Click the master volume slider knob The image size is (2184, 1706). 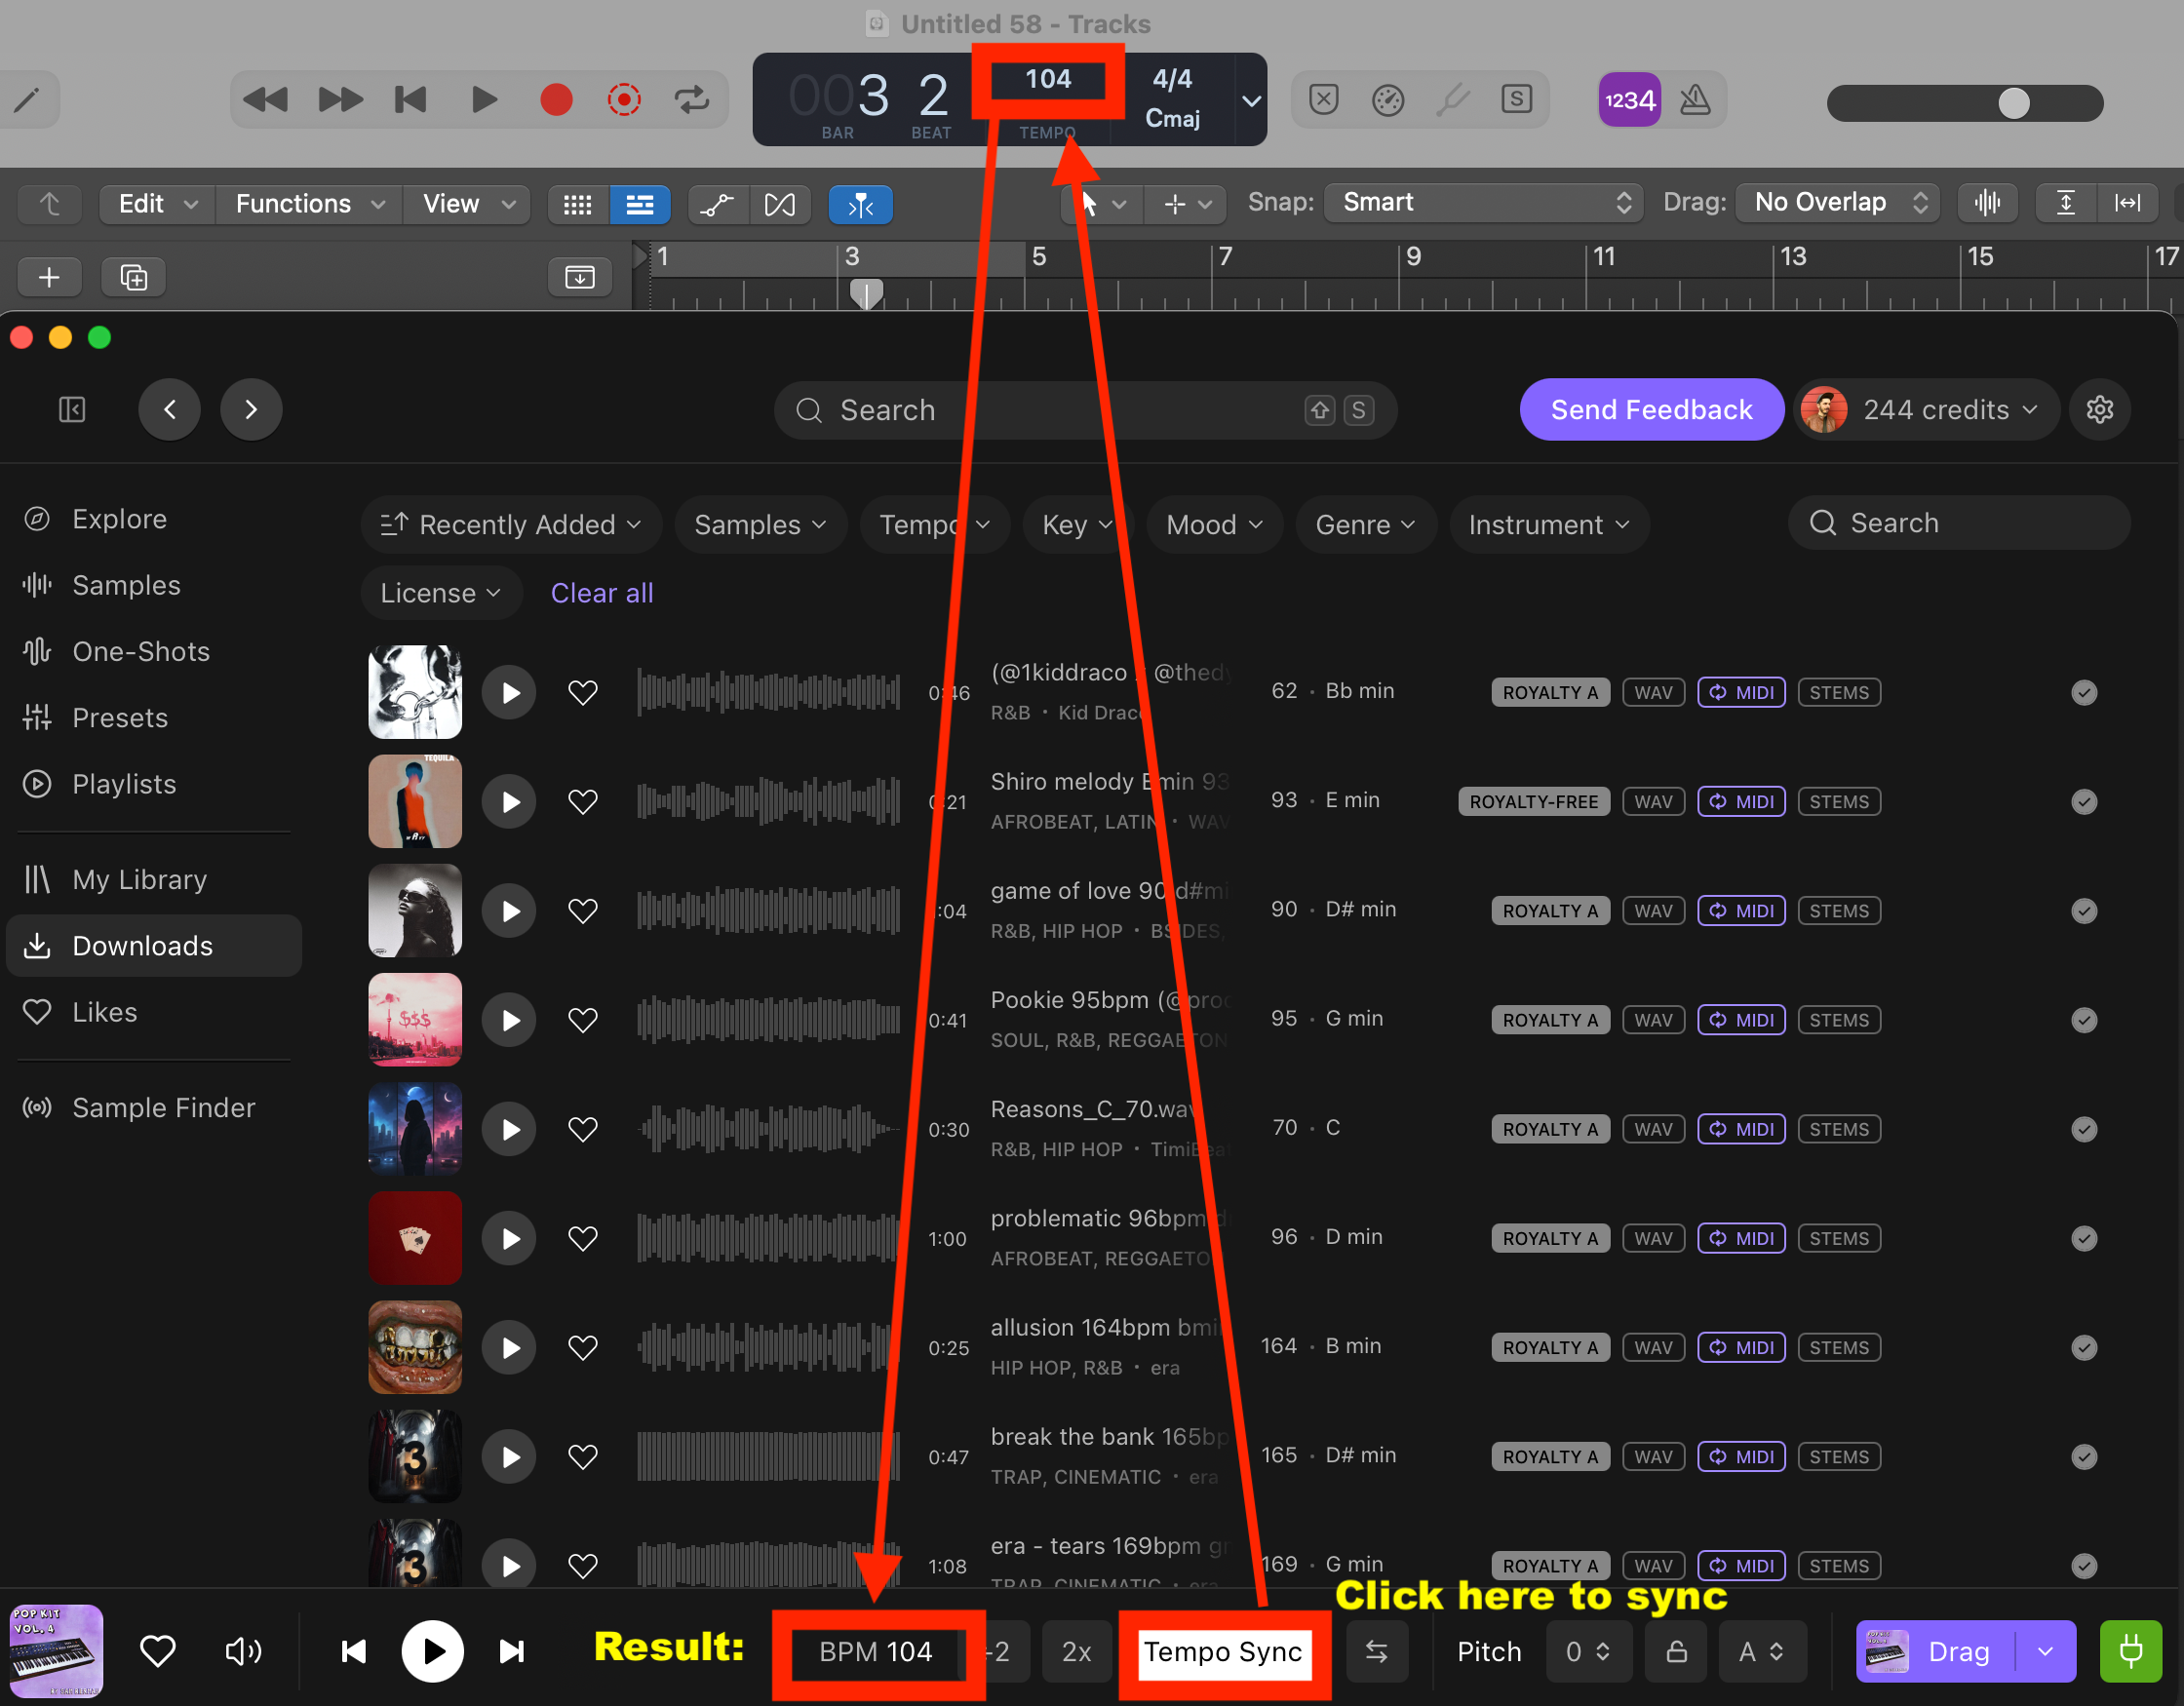(x=2013, y=103)
